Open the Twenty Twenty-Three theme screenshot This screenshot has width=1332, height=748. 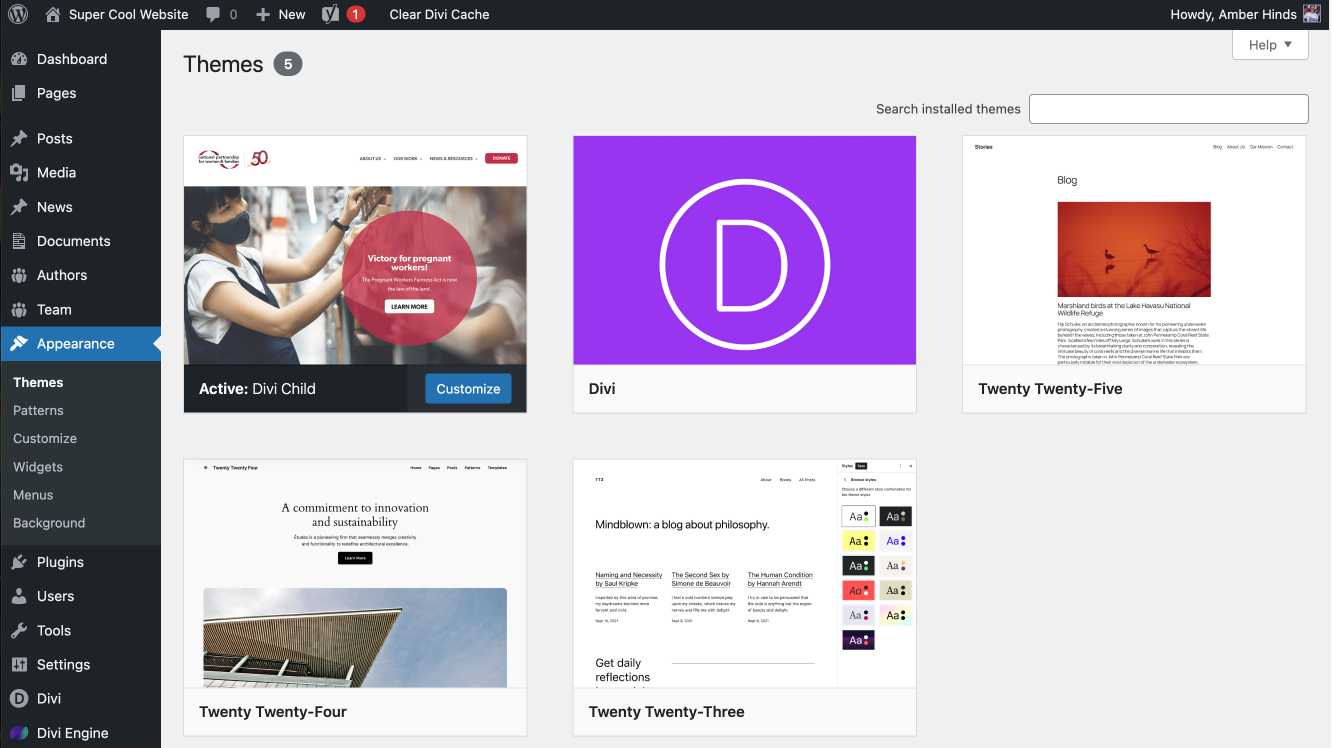point(744,574)
